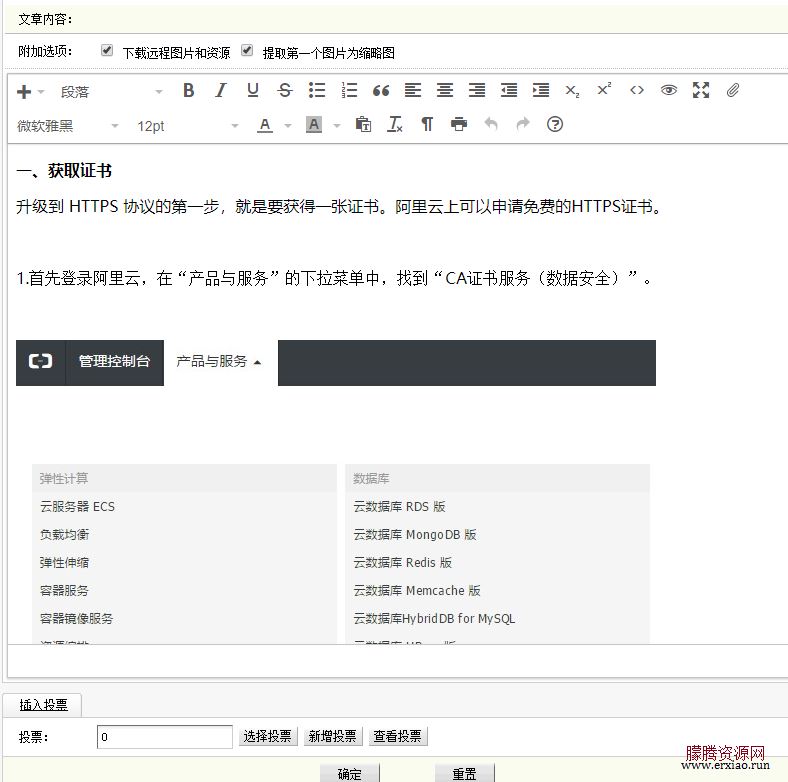Click the 云数据库 MongoDB 版 text
This screenshot has height=782, width=788.
coord(415,535)
